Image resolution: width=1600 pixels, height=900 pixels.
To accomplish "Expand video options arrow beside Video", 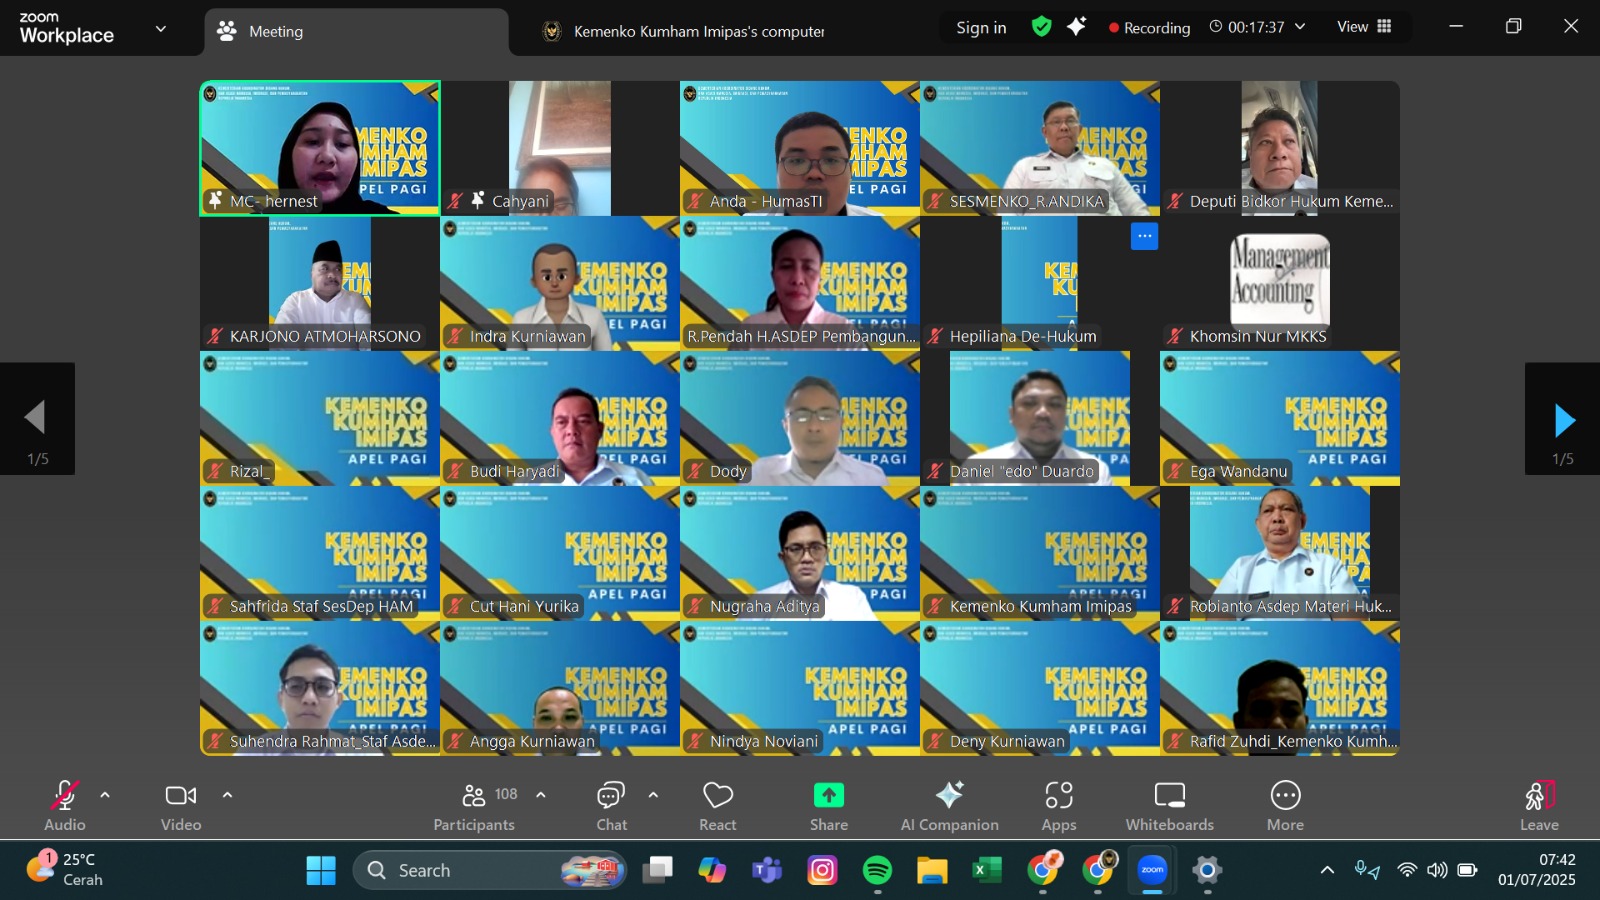I will tap(227, 795).
